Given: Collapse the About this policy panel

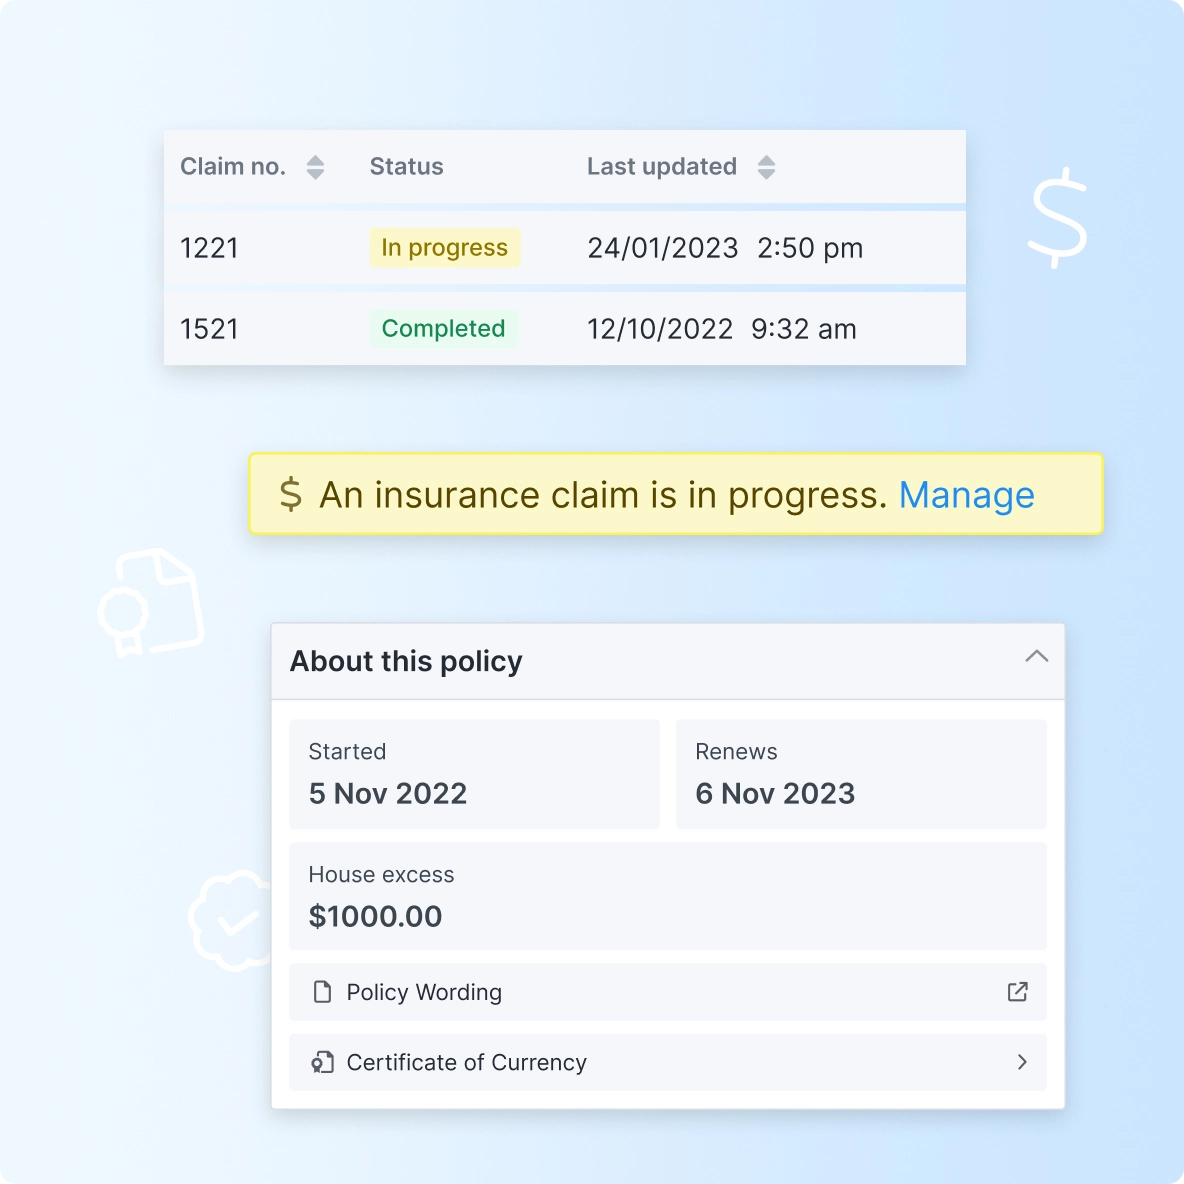Looking at the screenshot, I should 1036,657.
